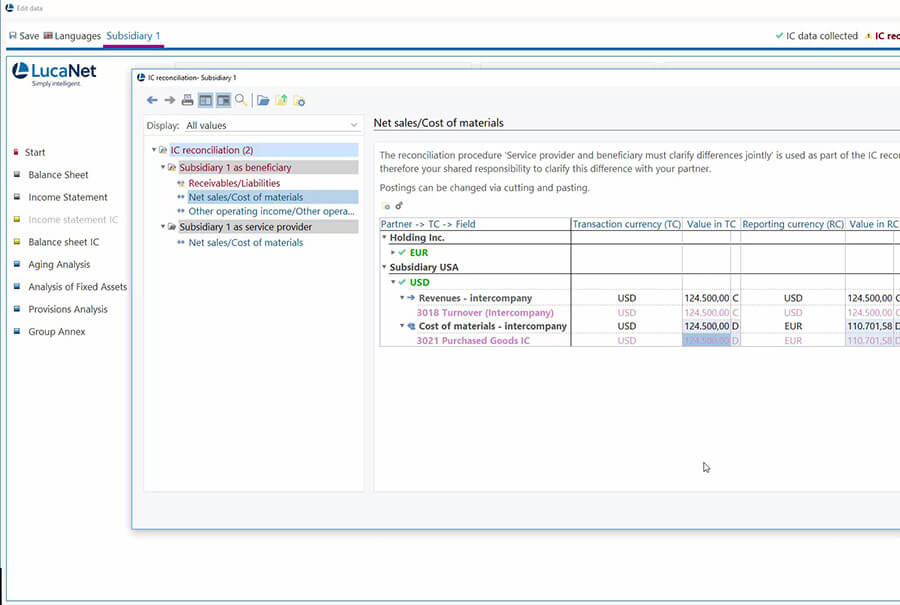Select the 3021 Purchased Goods IC row

click(473, 340)
